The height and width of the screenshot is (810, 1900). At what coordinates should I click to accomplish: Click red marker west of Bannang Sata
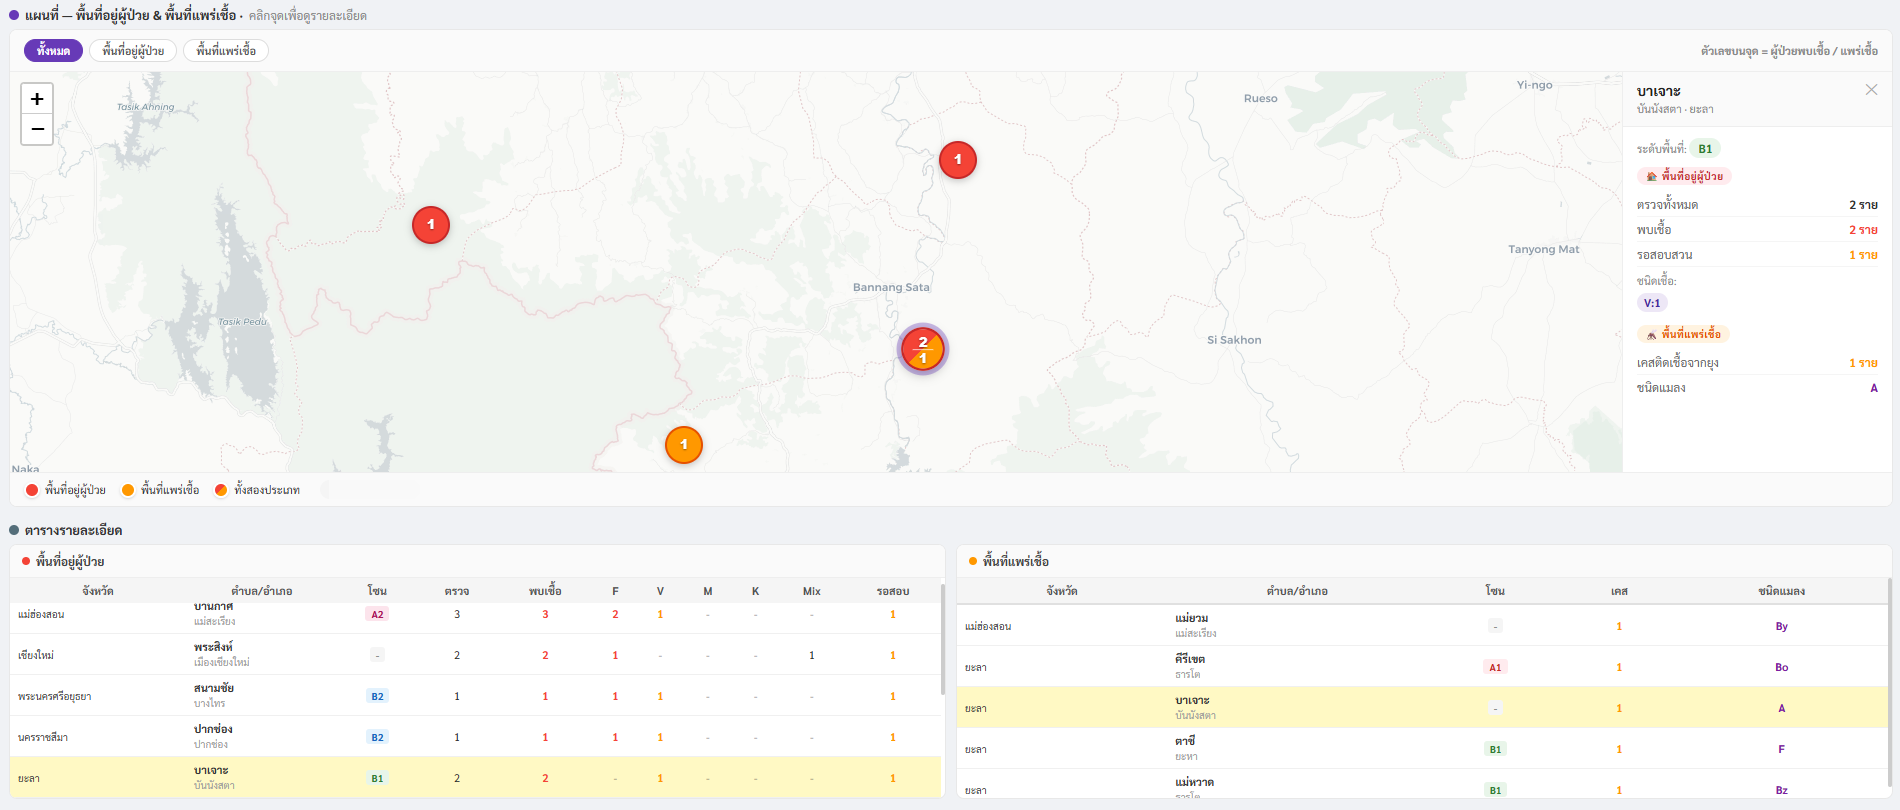click(431, 225)
